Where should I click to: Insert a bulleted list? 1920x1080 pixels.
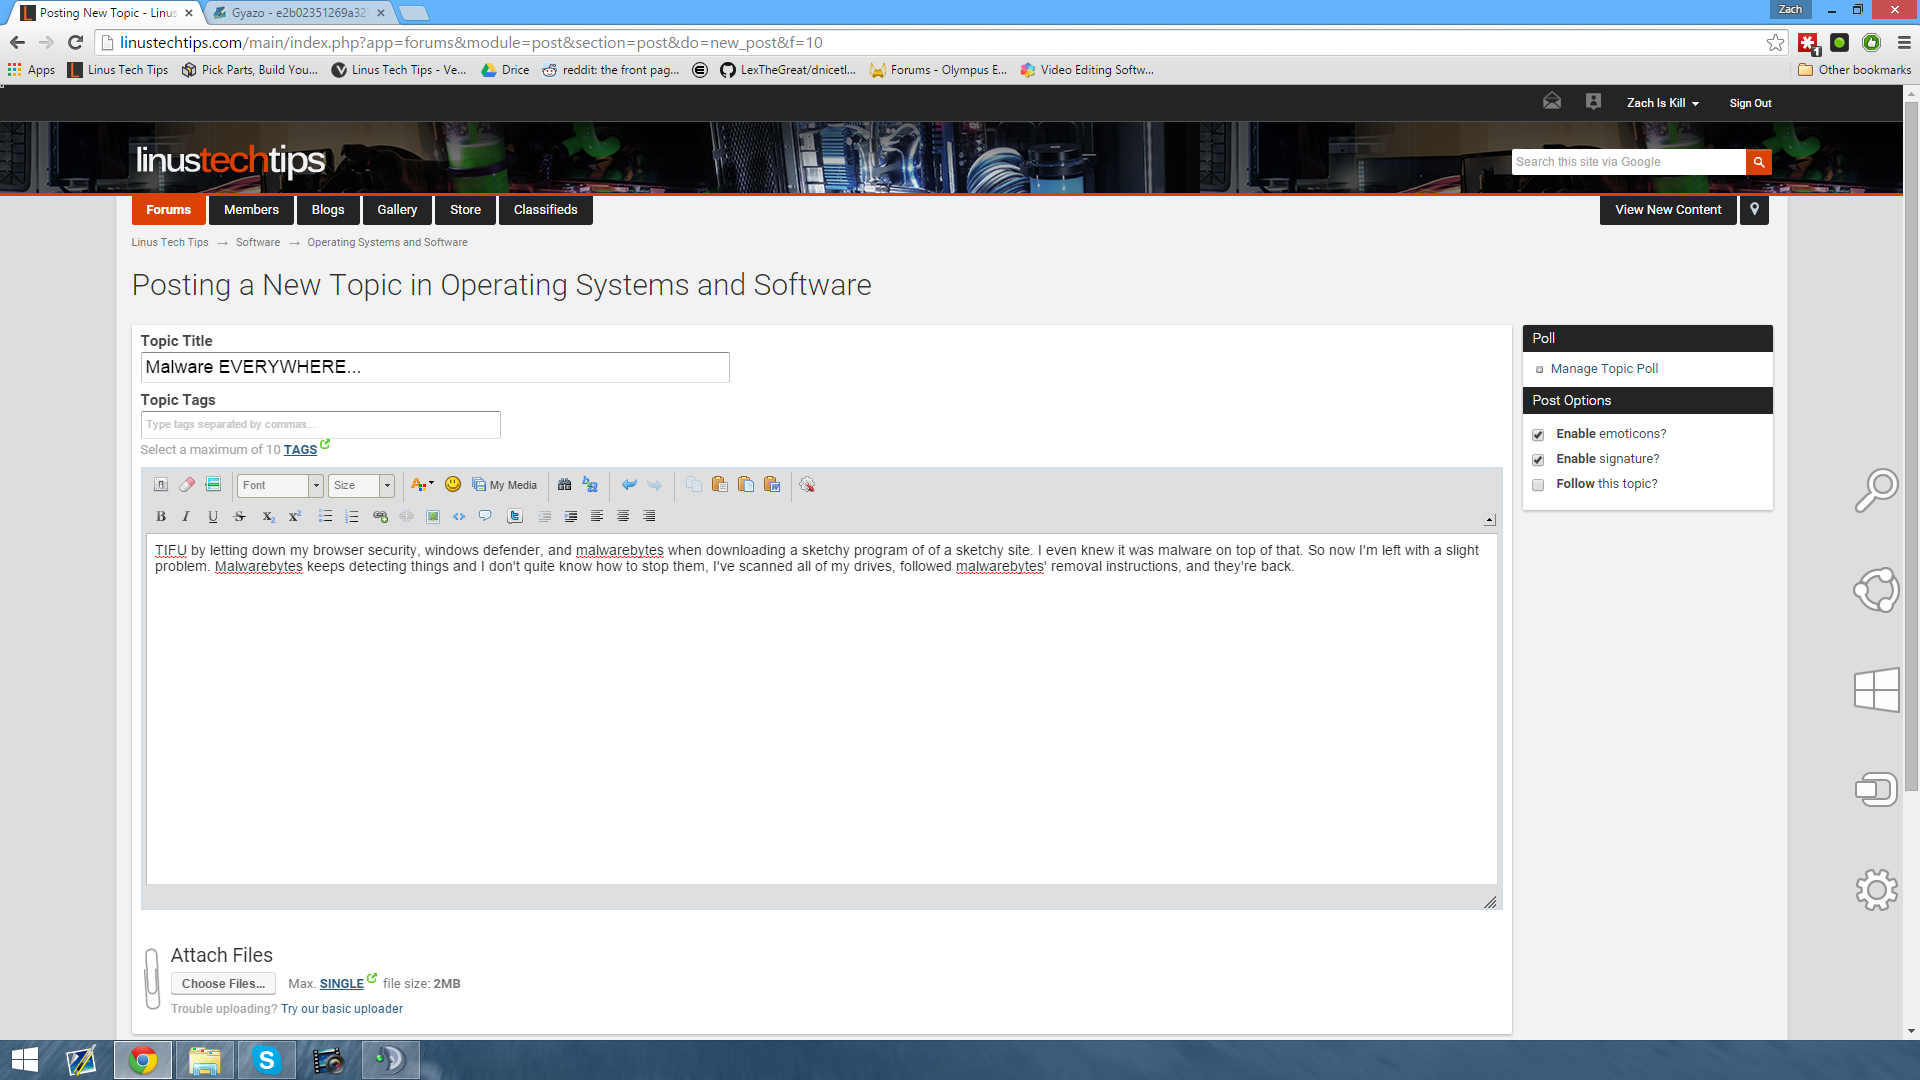point(325,517)
